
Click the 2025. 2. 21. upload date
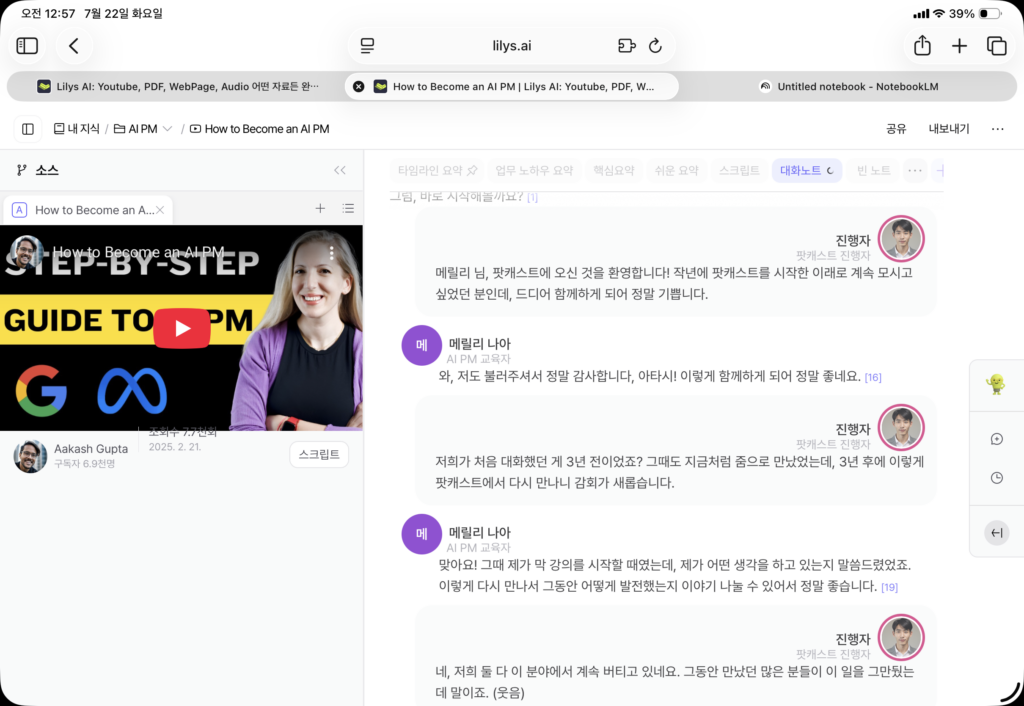click(175, 447)
